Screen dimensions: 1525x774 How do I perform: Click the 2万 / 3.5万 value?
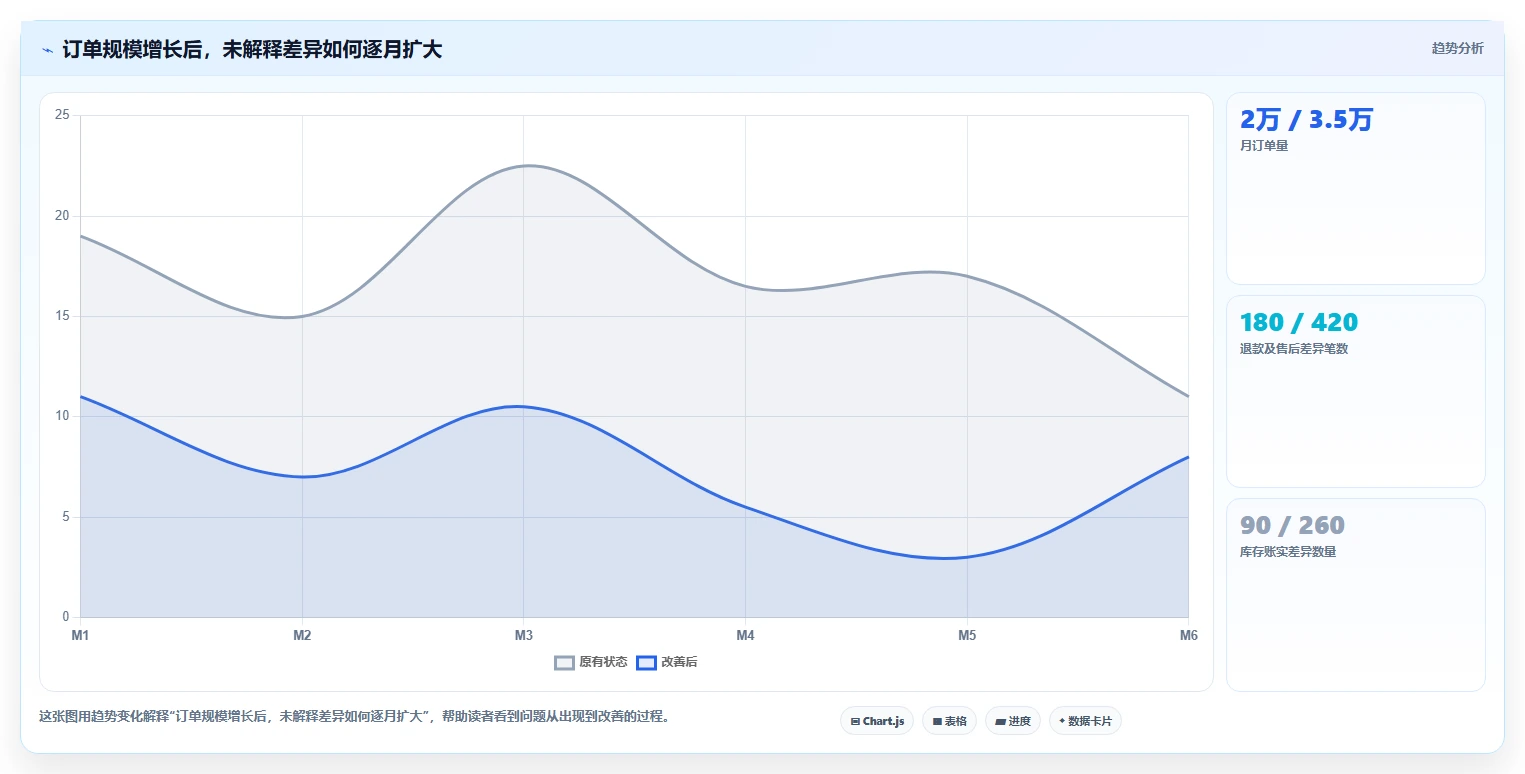1306,120
